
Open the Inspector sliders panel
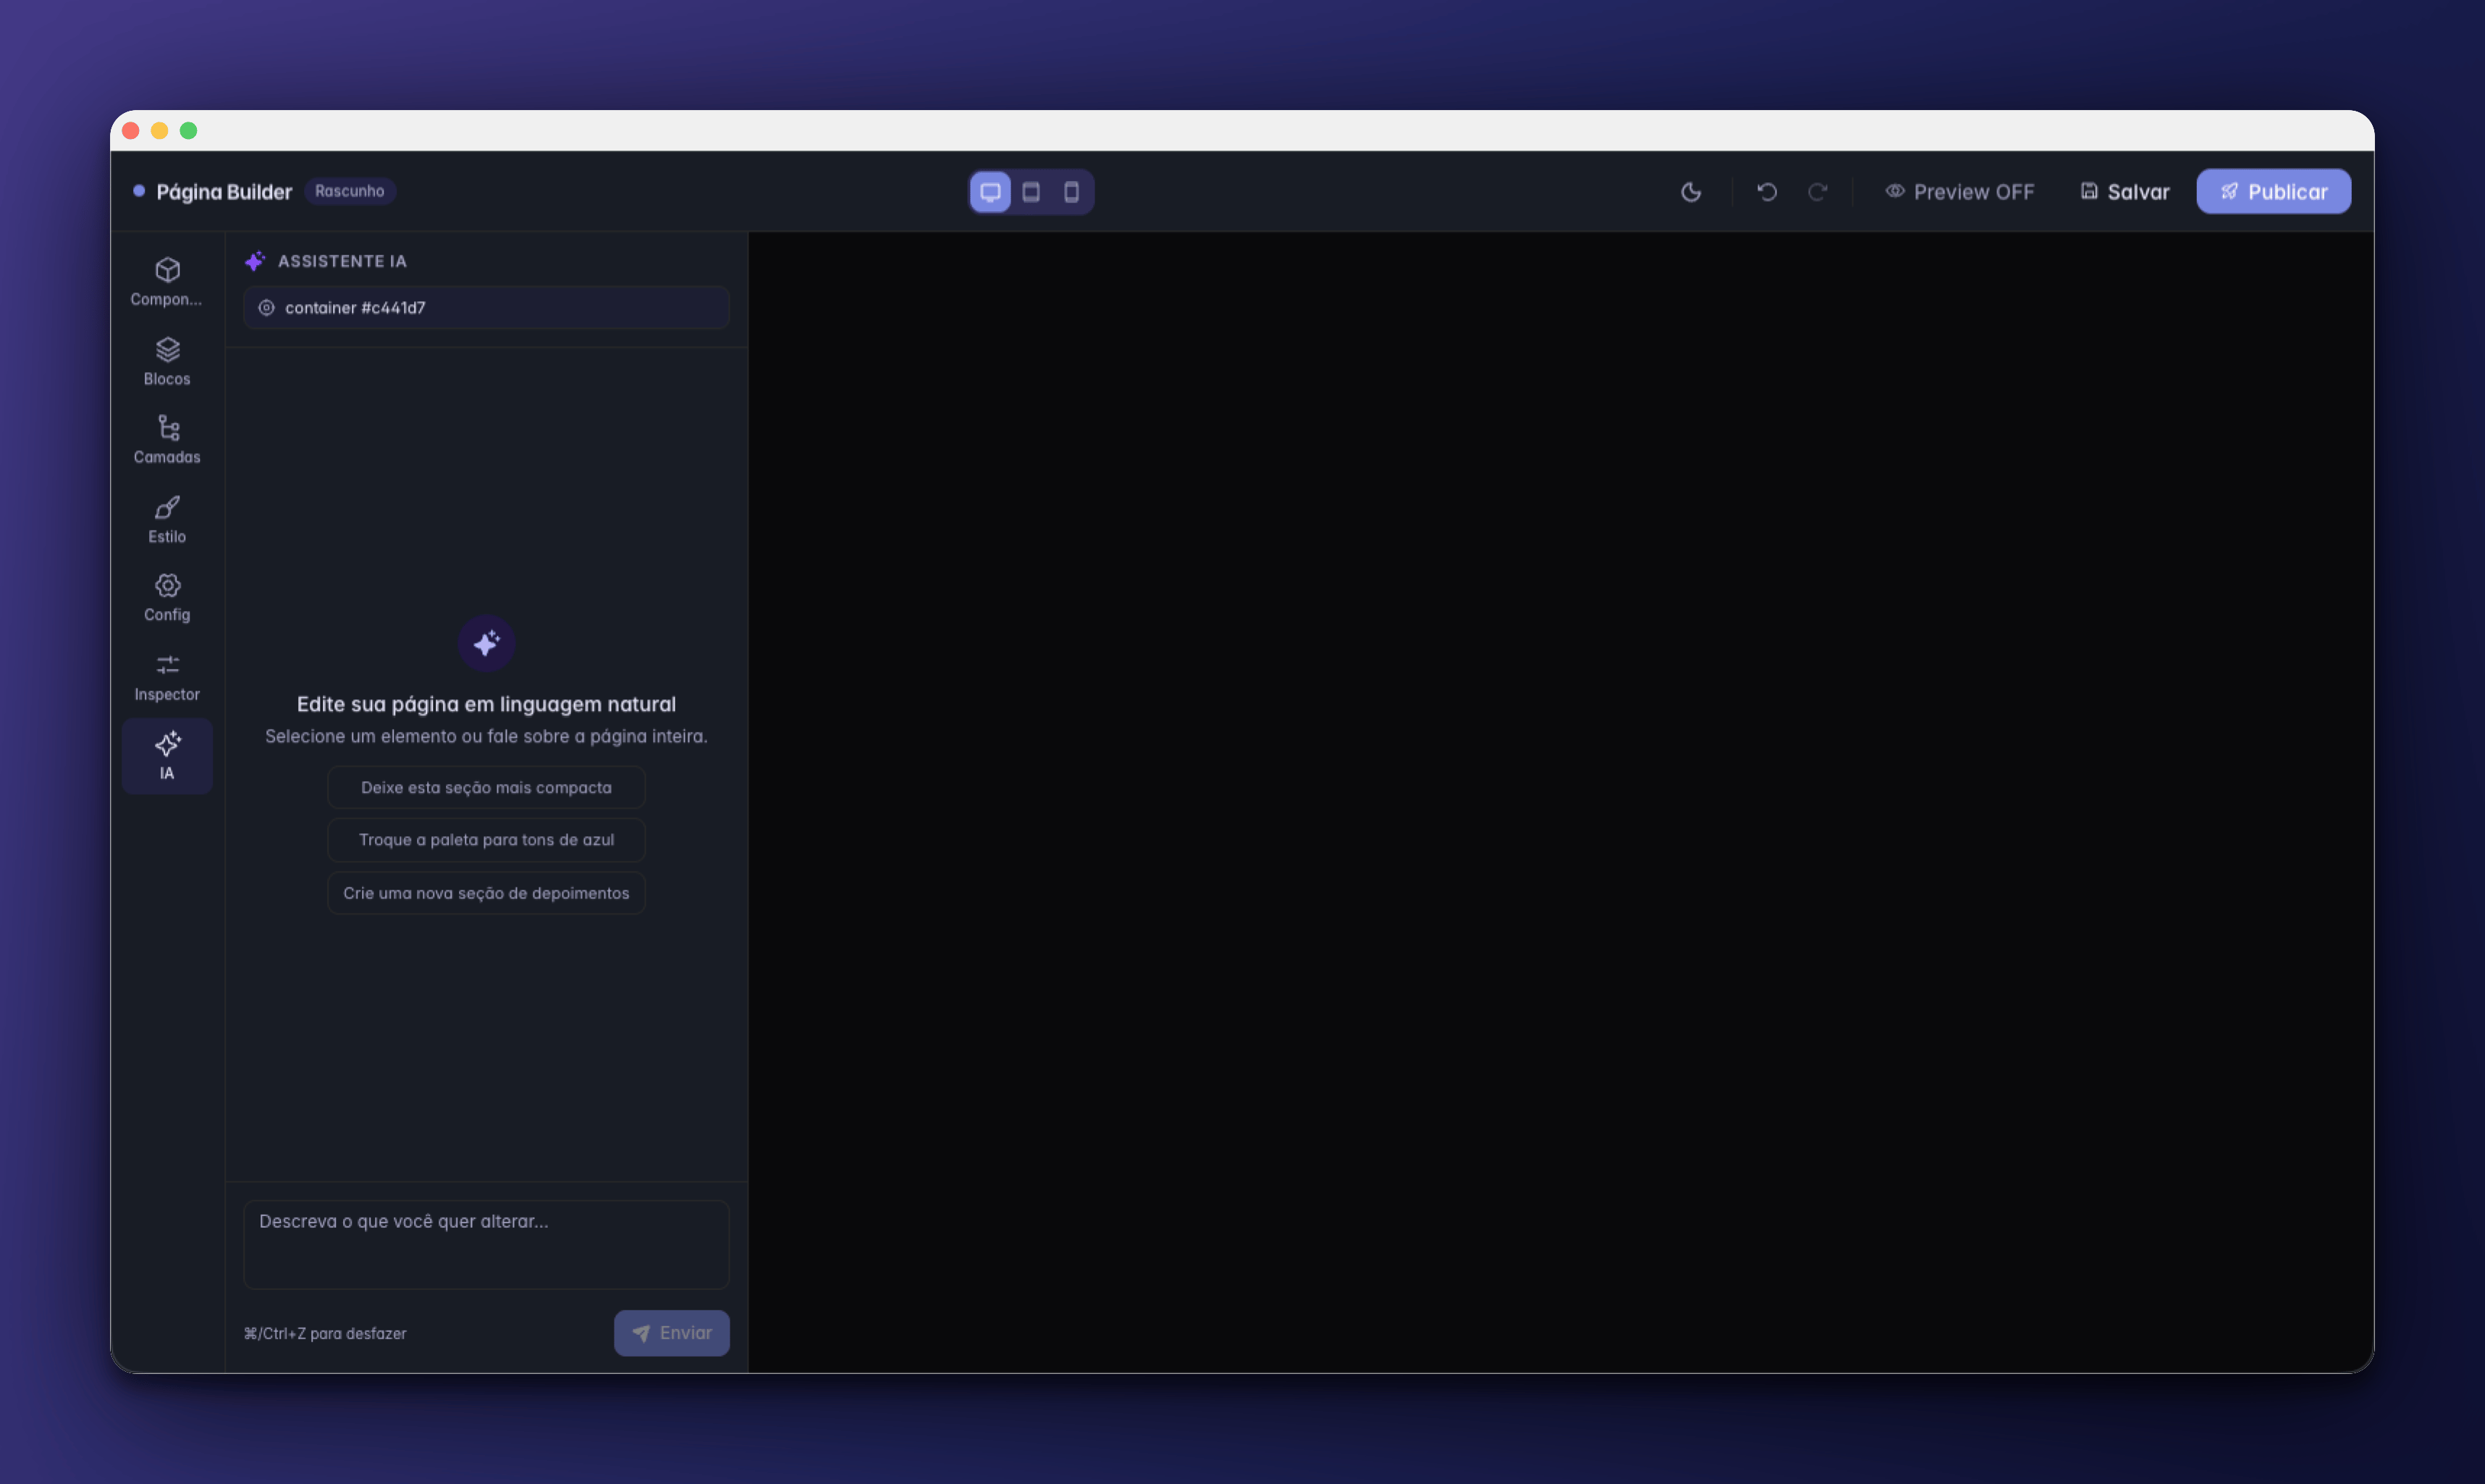167,677
